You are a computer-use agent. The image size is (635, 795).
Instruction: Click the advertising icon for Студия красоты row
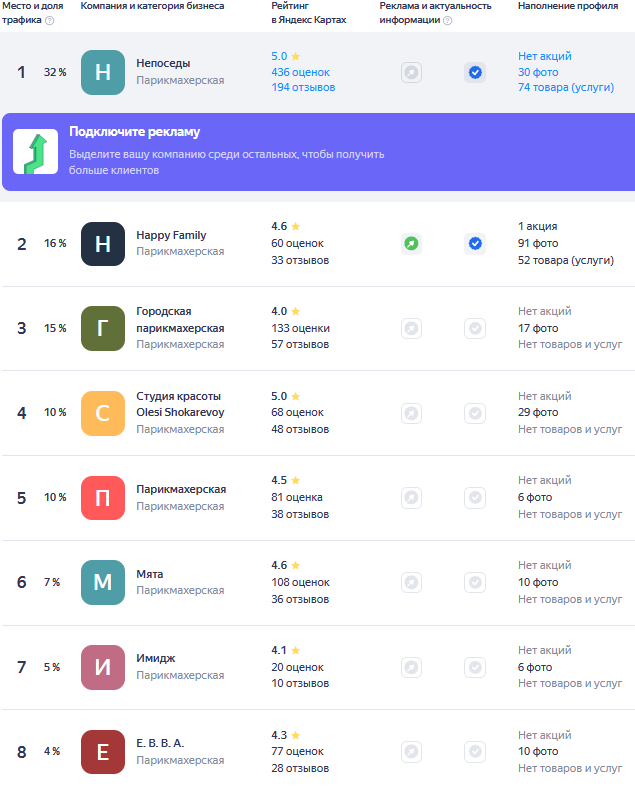click(x=411, y=413)
